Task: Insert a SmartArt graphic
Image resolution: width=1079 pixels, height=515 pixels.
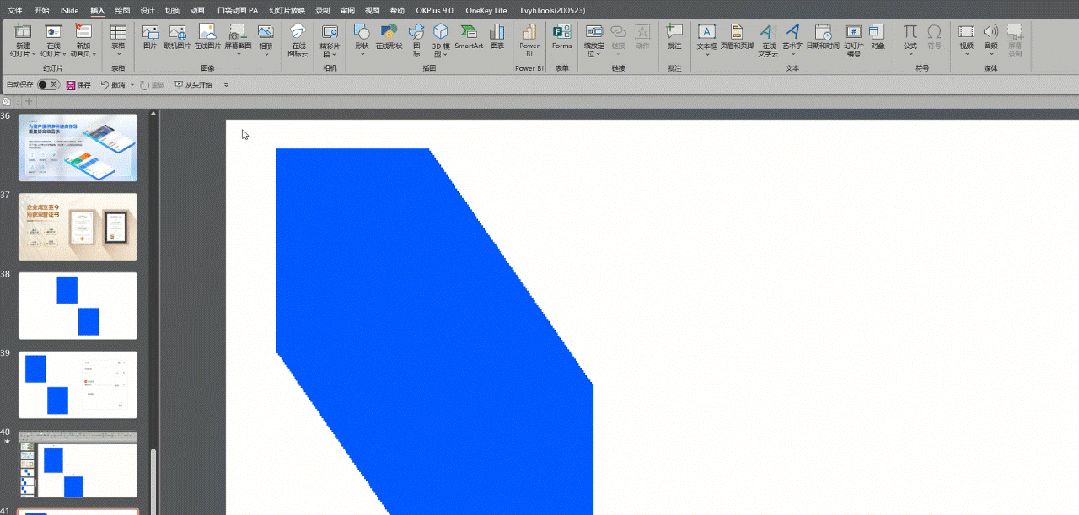Action: pos(469,36)
